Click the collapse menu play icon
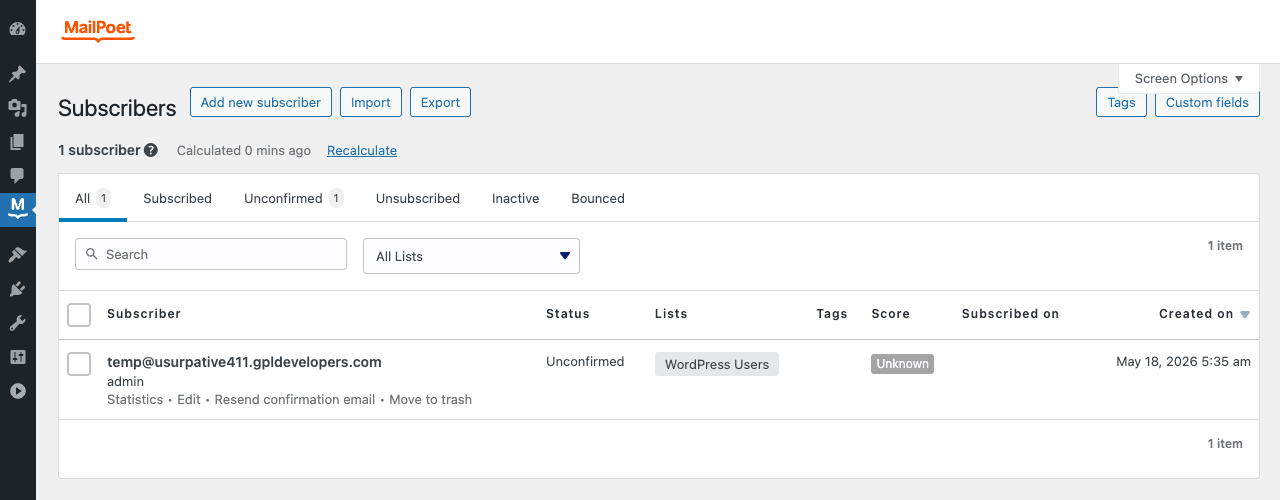The height and width of the screenshot is (500, 1280). click(17, 391)
